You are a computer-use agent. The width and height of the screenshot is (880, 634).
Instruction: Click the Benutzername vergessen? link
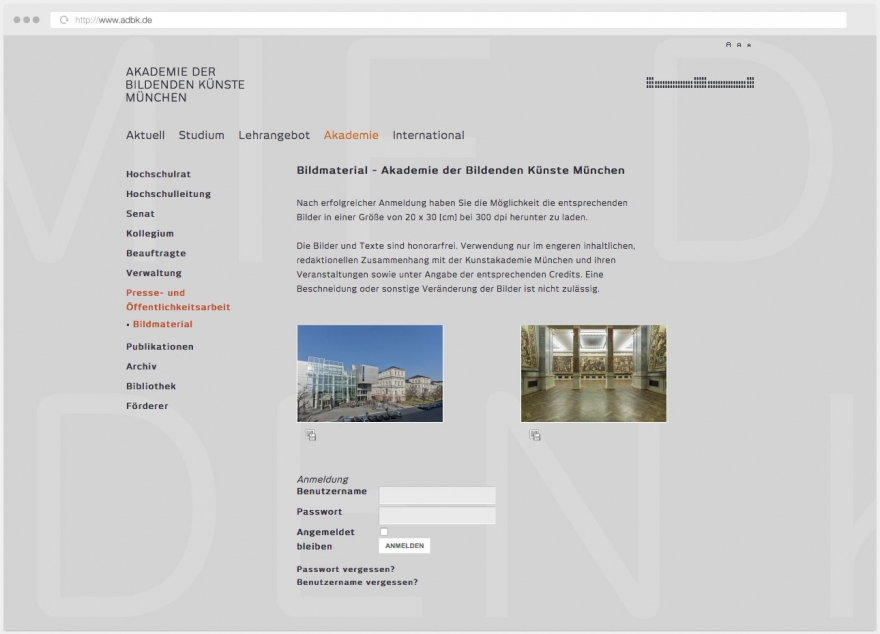[358, 582]
